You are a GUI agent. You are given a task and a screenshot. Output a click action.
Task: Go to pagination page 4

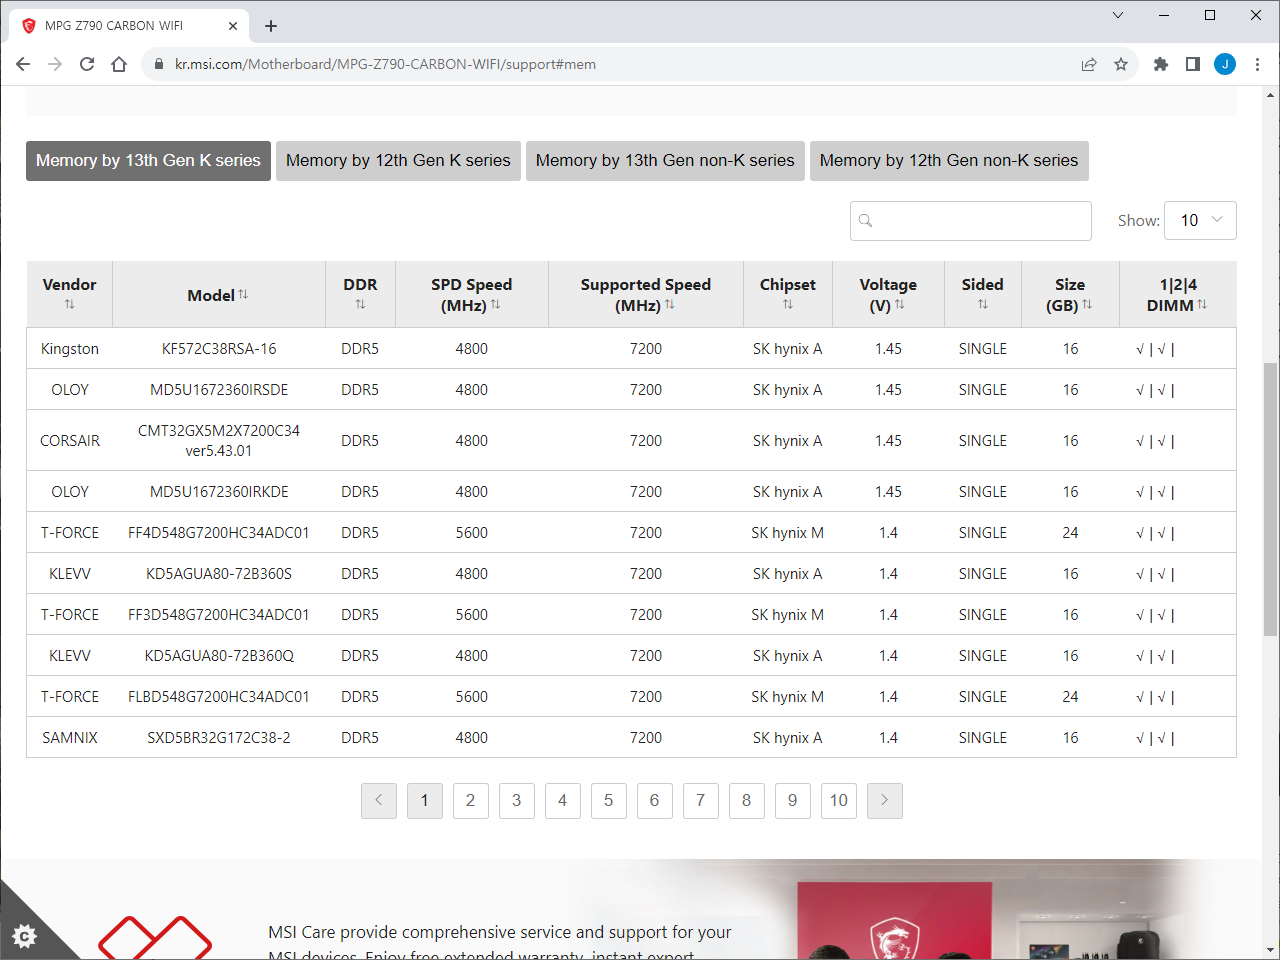[563, 800]
